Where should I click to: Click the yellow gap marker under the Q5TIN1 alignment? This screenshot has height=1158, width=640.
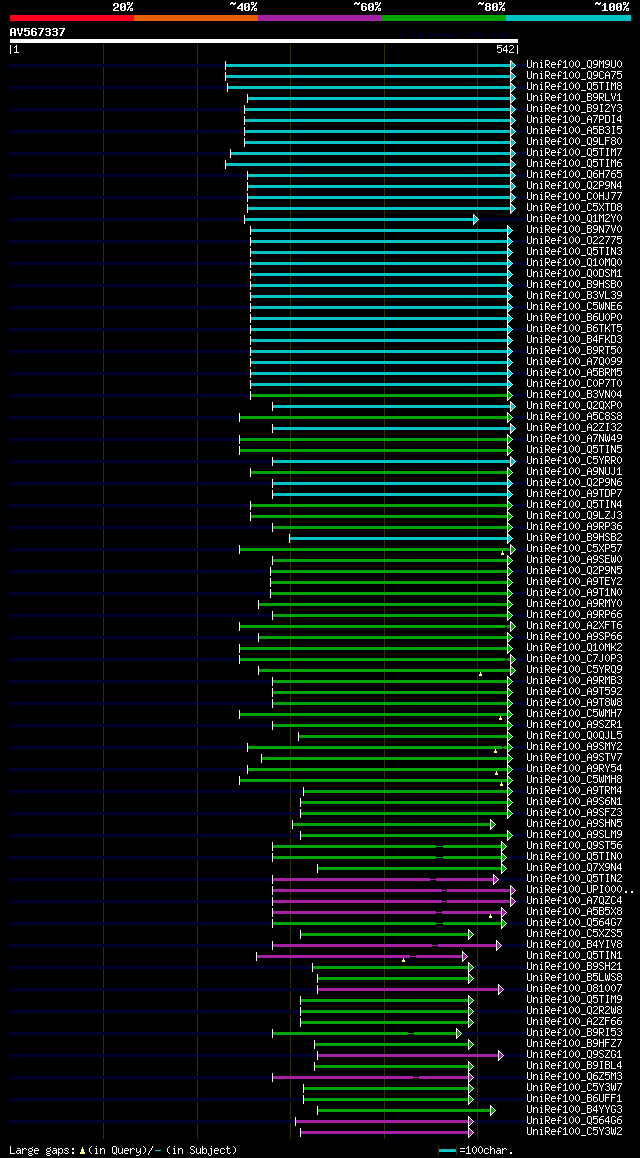tap(404, 960)
